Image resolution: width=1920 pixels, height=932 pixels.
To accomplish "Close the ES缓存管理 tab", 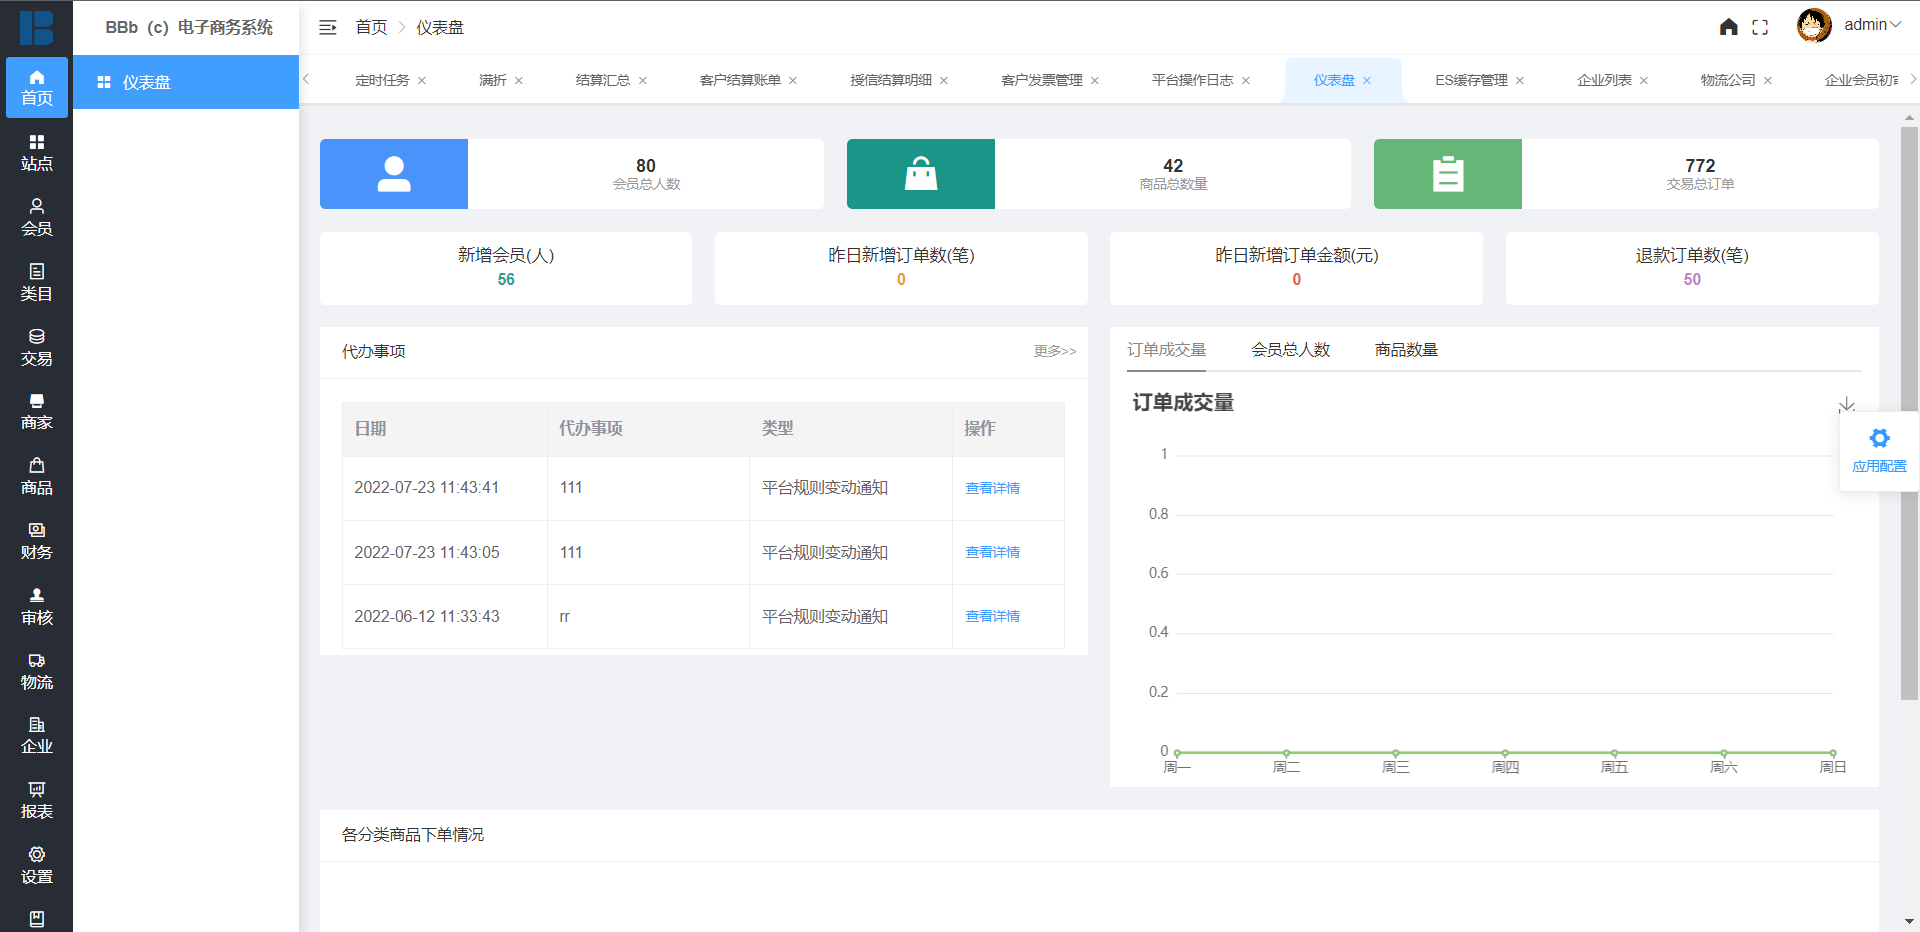I will 1520,81.
